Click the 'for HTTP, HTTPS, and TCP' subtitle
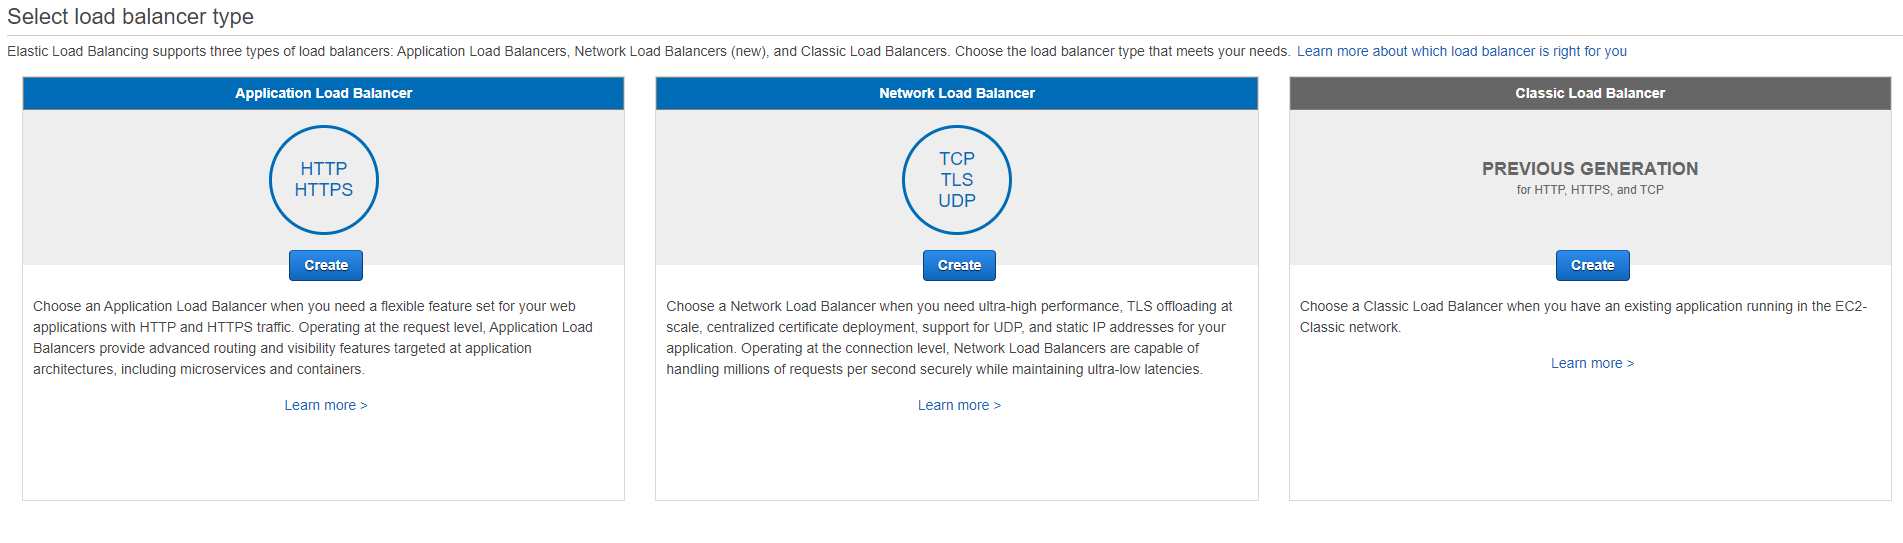The width and height of the screenshot is (1903, 543). pyautogui.click(x=1590, y=190)
